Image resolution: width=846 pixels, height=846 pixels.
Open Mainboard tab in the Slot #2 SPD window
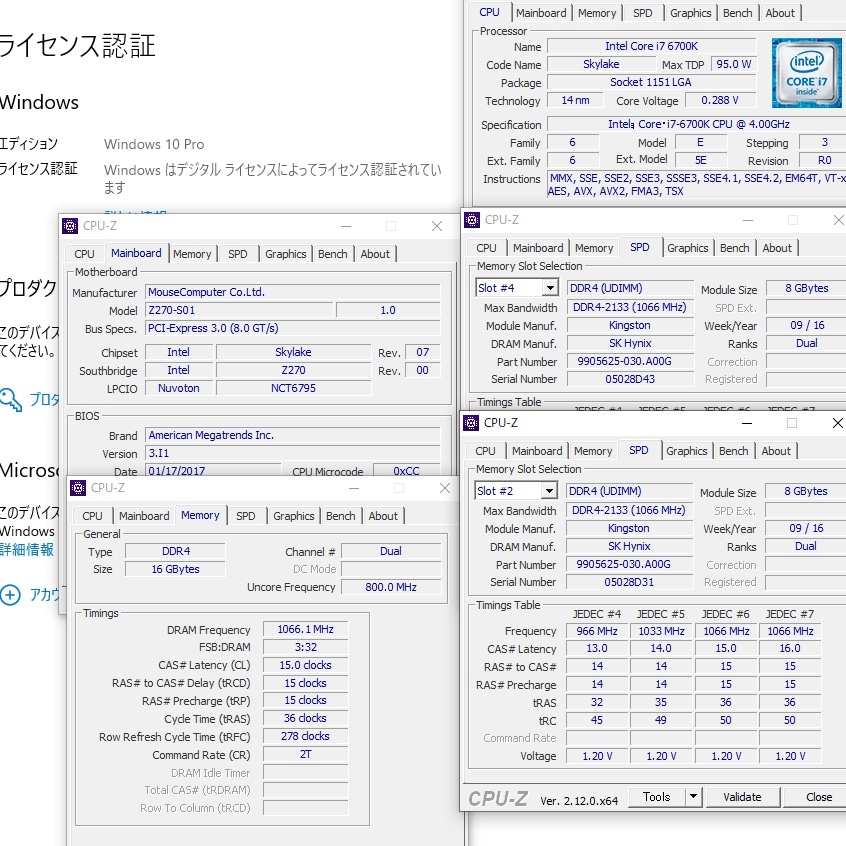click(x=537, y=451)
